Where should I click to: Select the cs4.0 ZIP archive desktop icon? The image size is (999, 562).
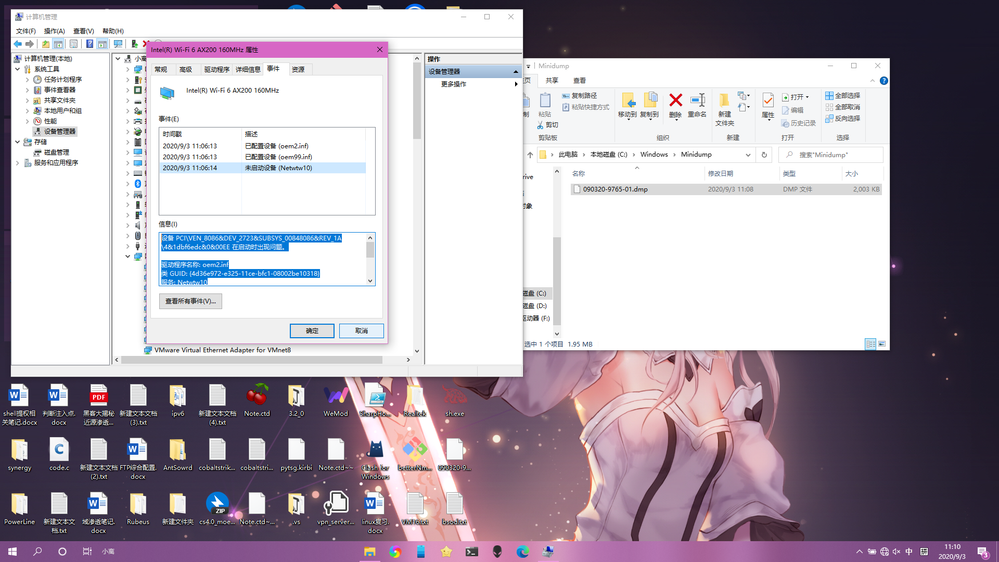217,508
